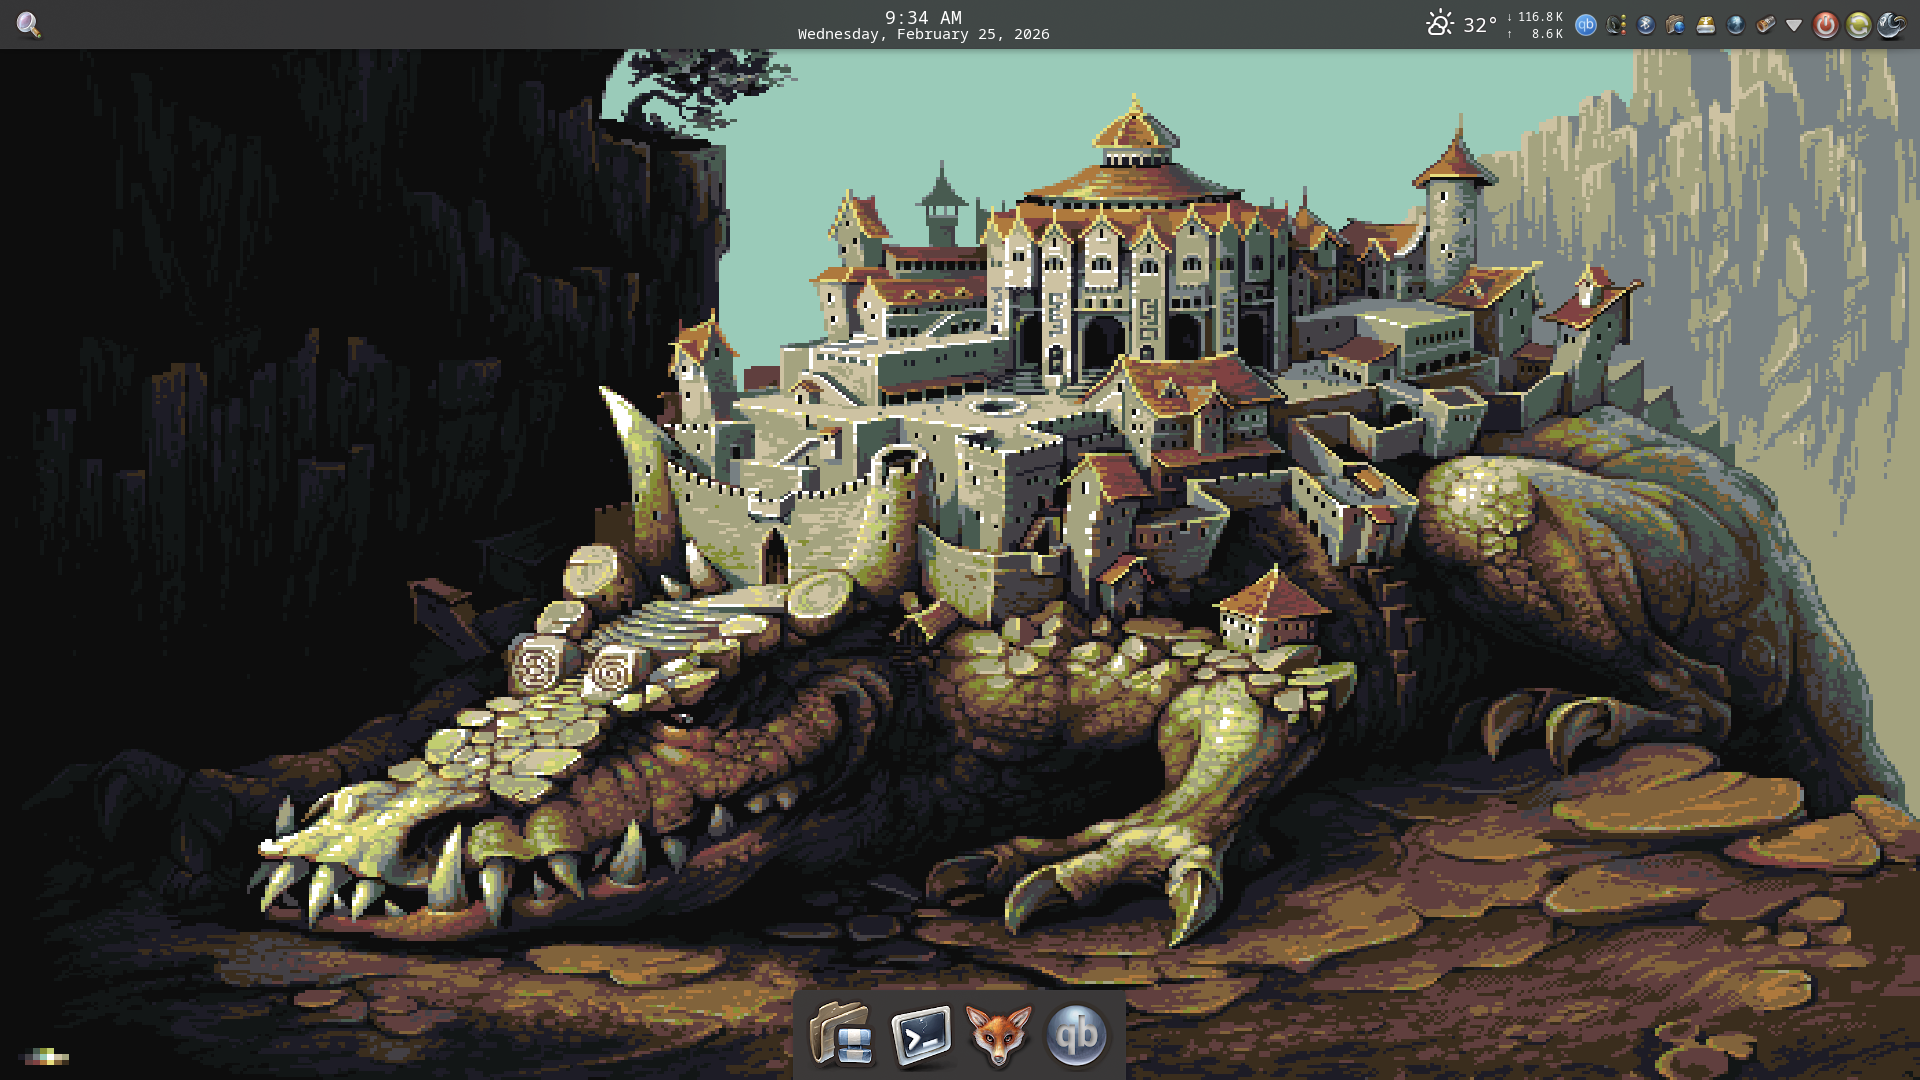The width and height of the screenshot is (1920, 1080).
Task: Open the removable drive device notifier icon
Action: click(1706, 25)
